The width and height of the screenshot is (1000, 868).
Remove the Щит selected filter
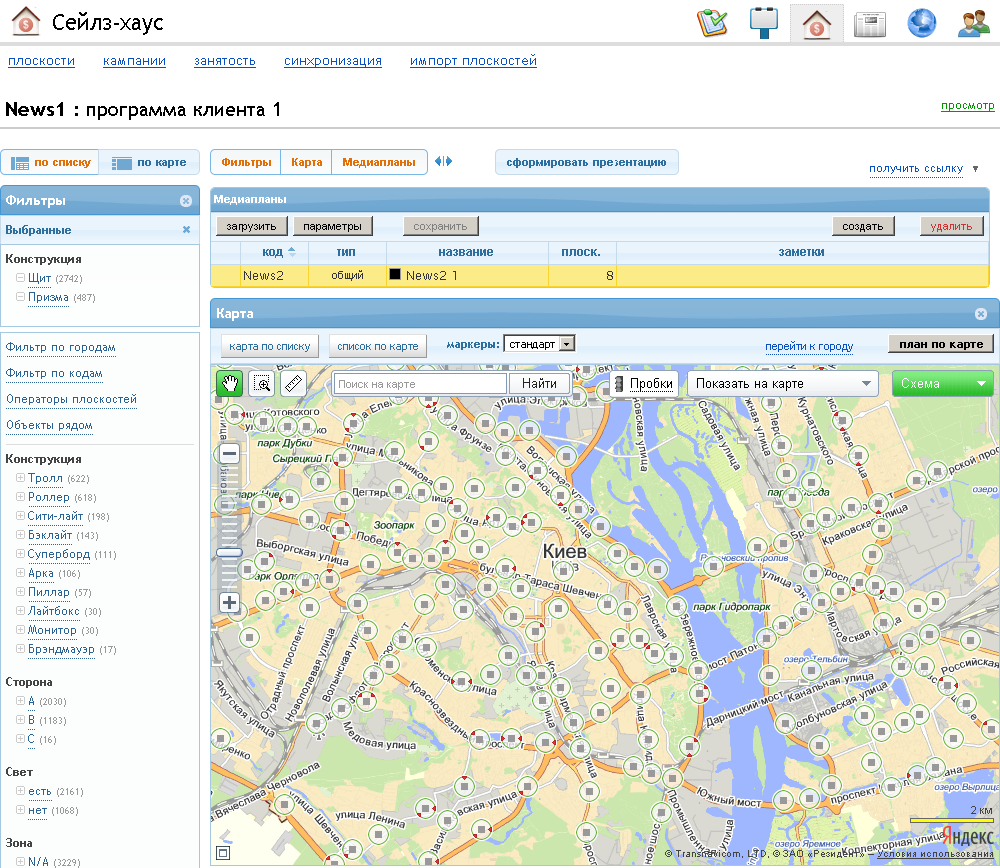(x=20, y=278)
